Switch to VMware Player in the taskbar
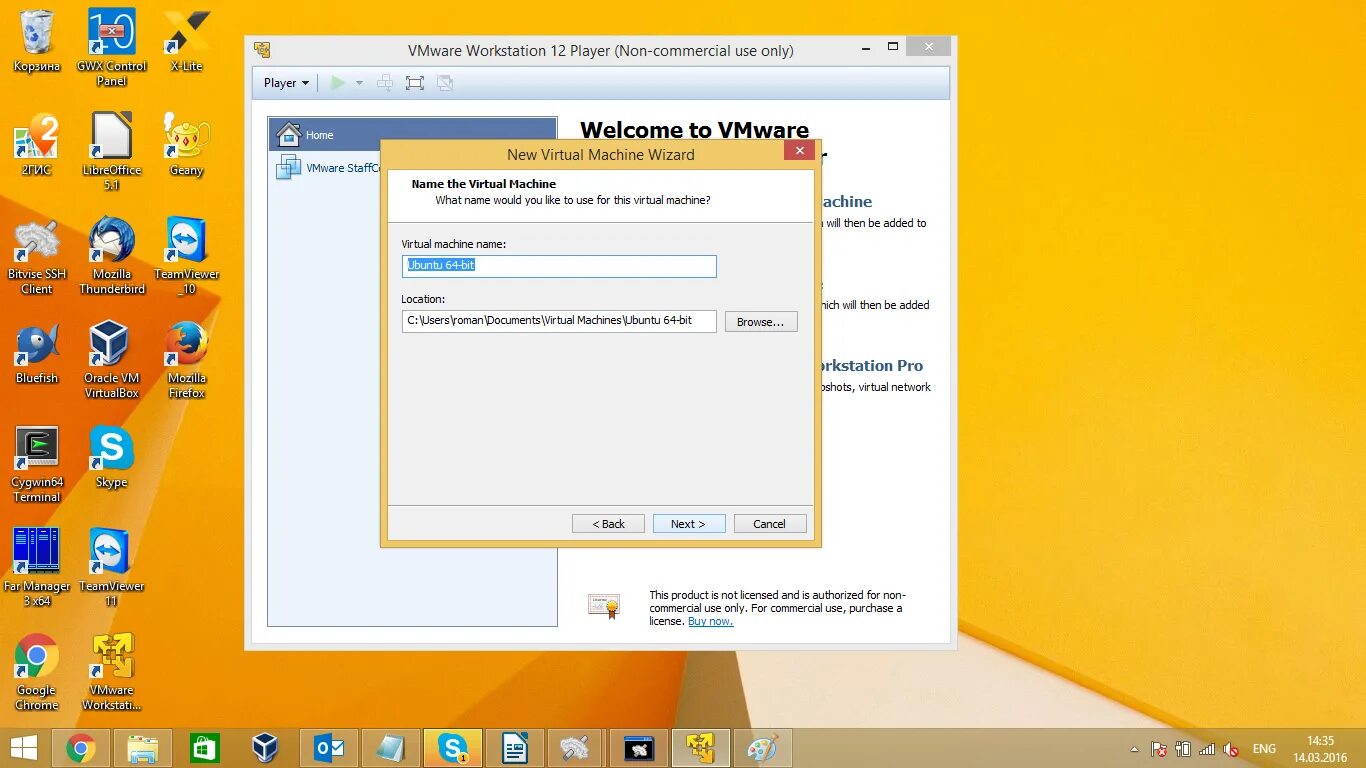Image resolution: width=1366 pixels, height=768 pixels. click(x=701, y=748)
